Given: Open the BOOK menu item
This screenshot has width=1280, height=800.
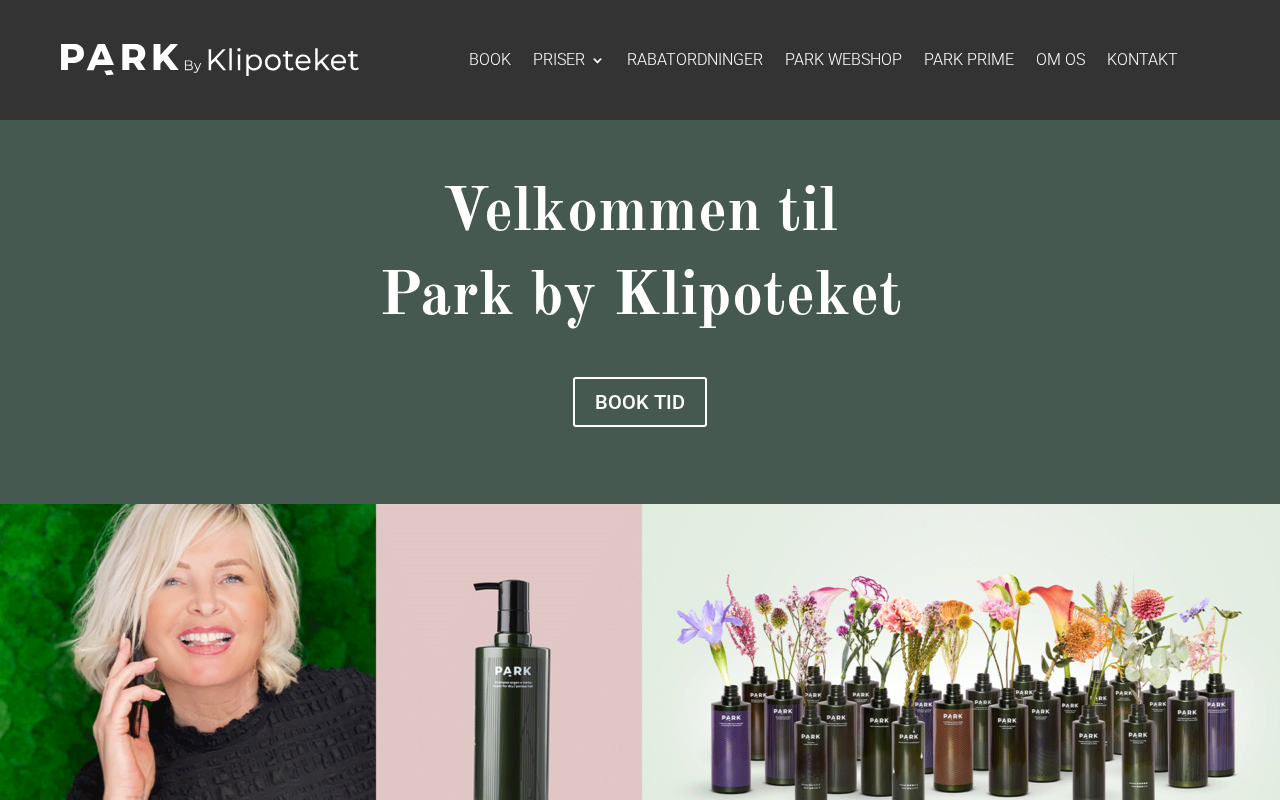Looking at the screenshot, I should 490,60.
